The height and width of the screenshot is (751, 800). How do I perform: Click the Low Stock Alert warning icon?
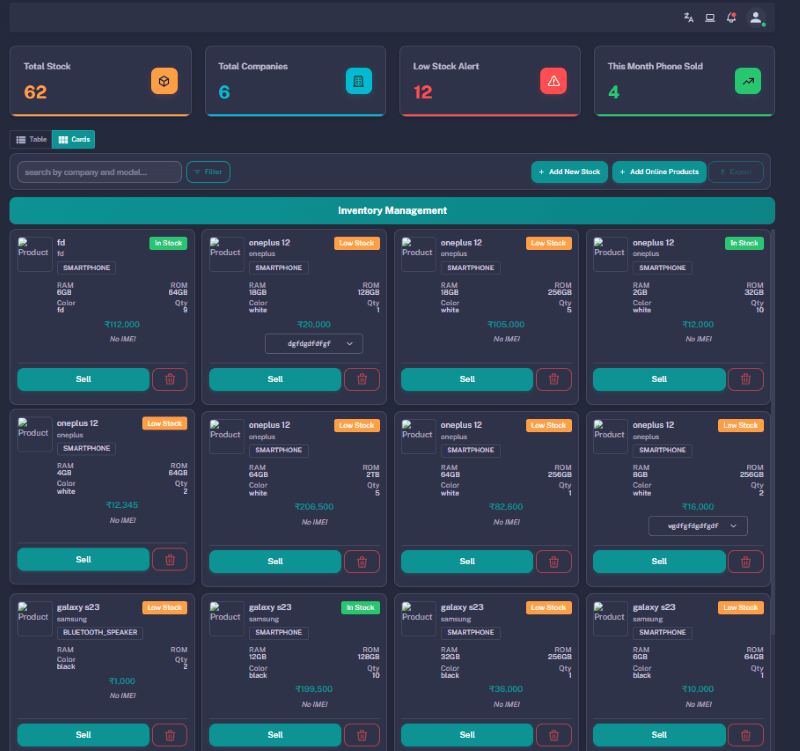554,81
